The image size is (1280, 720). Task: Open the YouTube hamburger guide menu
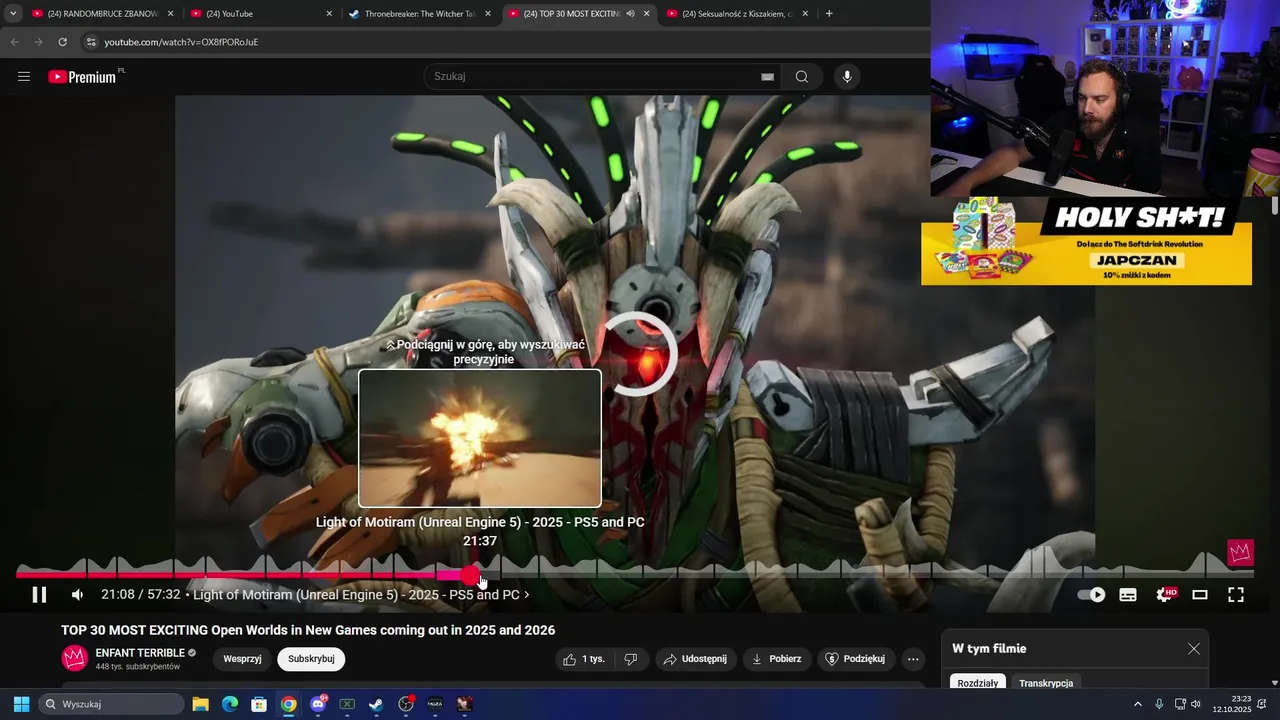coord(24,77)
